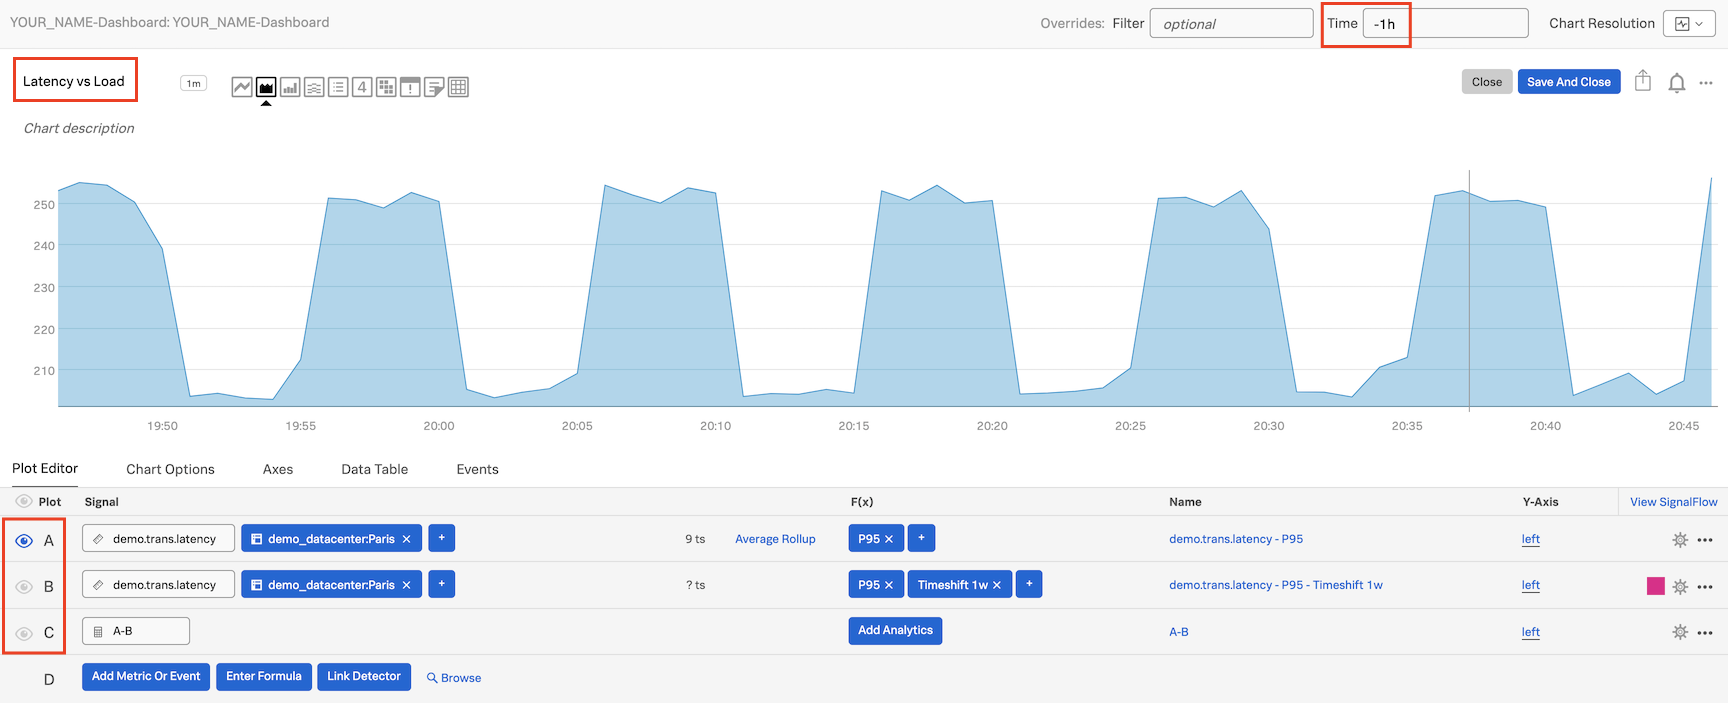Open the more options menu for plot B

coord(1705,586)
